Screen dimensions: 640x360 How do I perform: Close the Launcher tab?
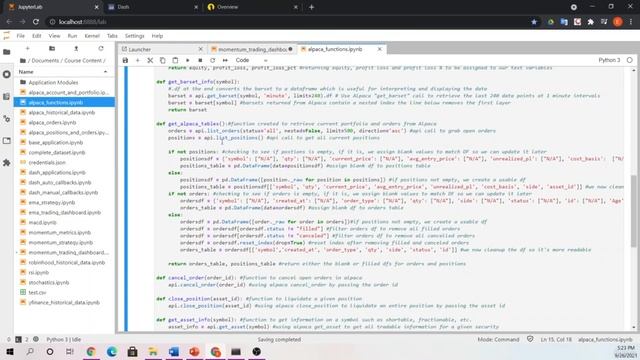click(x=200, y=49)
